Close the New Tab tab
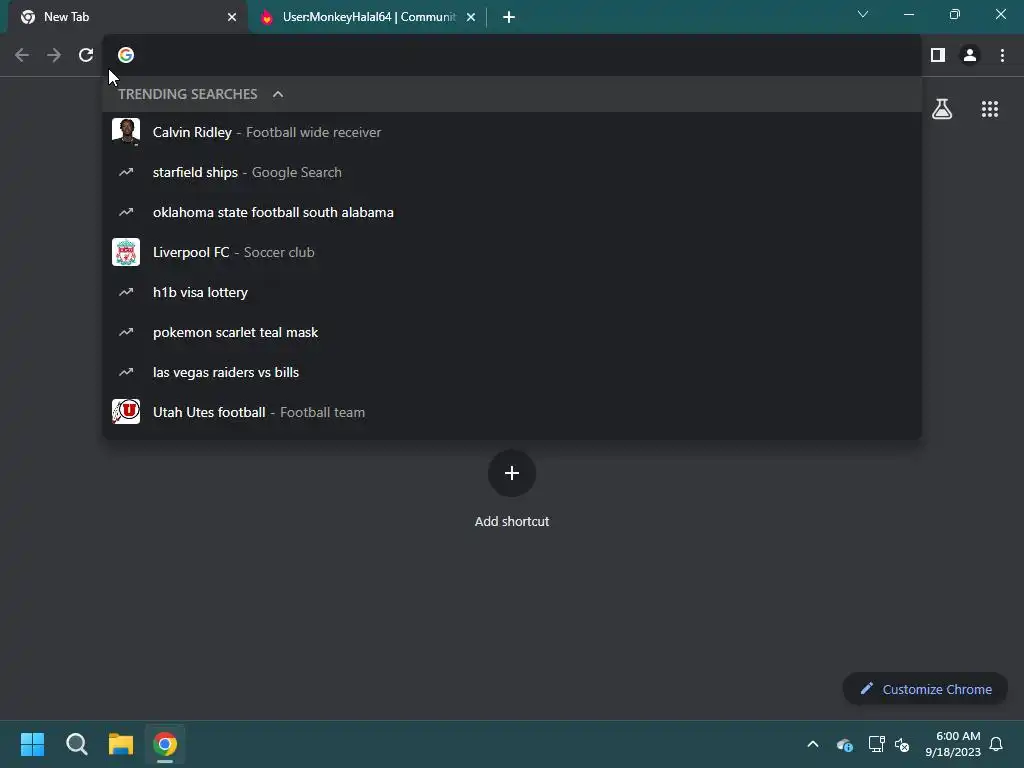Viewport: 1024px width, 768px height. click(232, 17)
